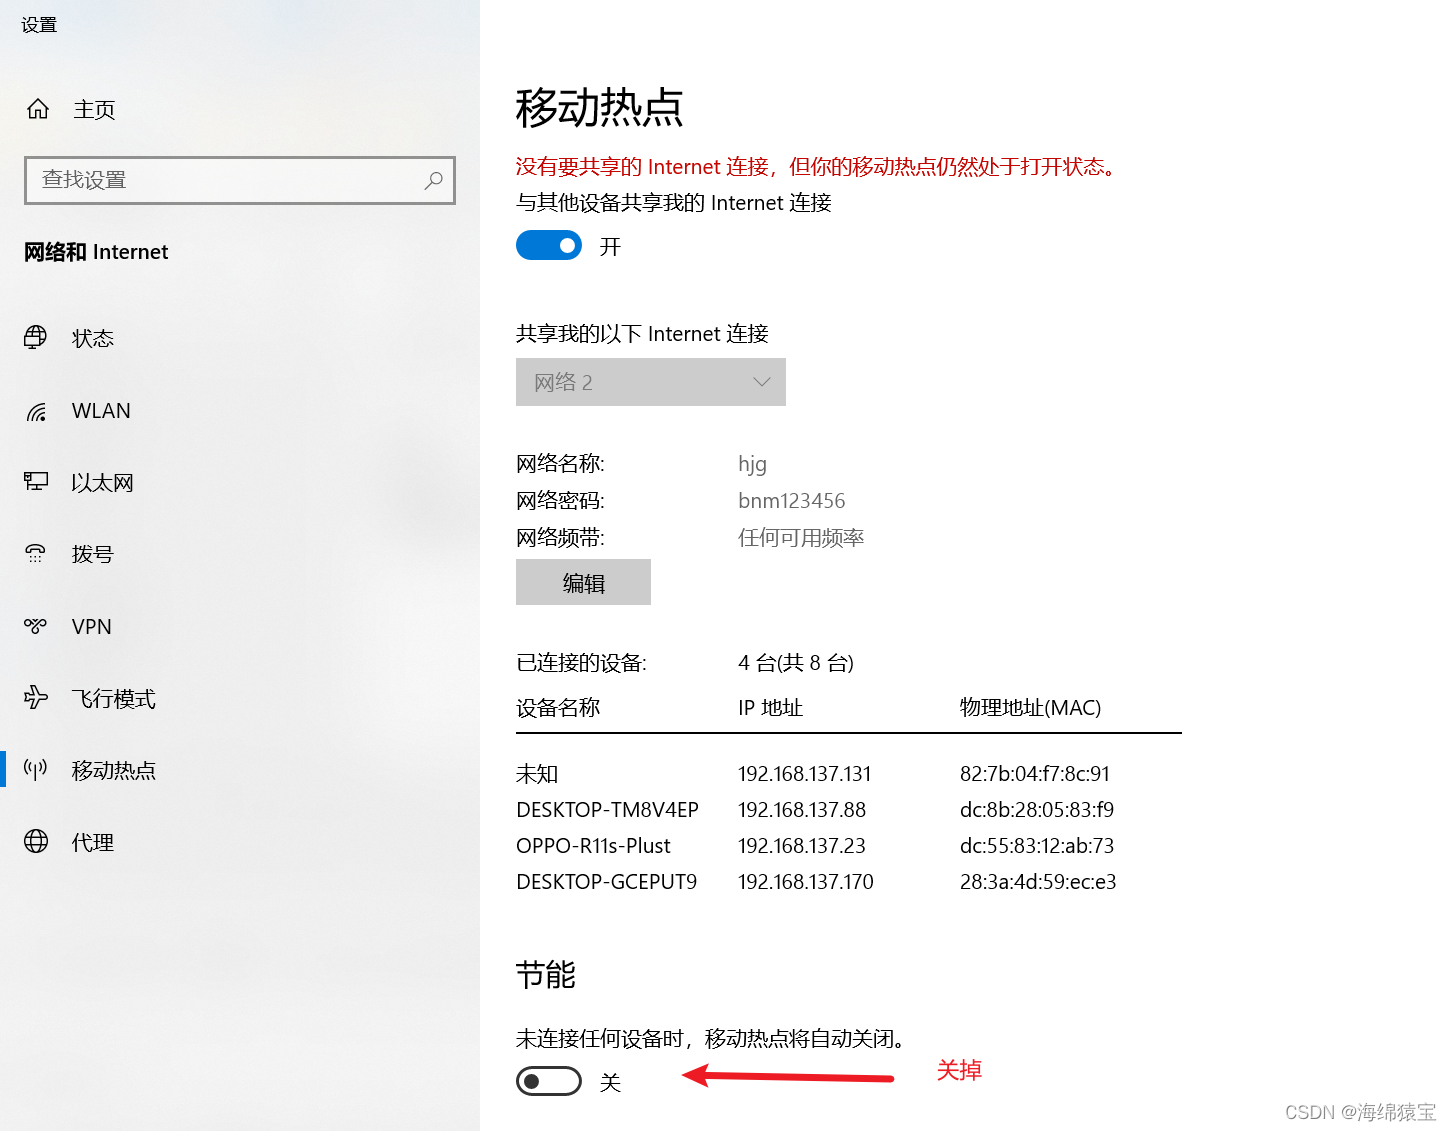Click 物理地址(MAC) column header

coord(1030,708)
